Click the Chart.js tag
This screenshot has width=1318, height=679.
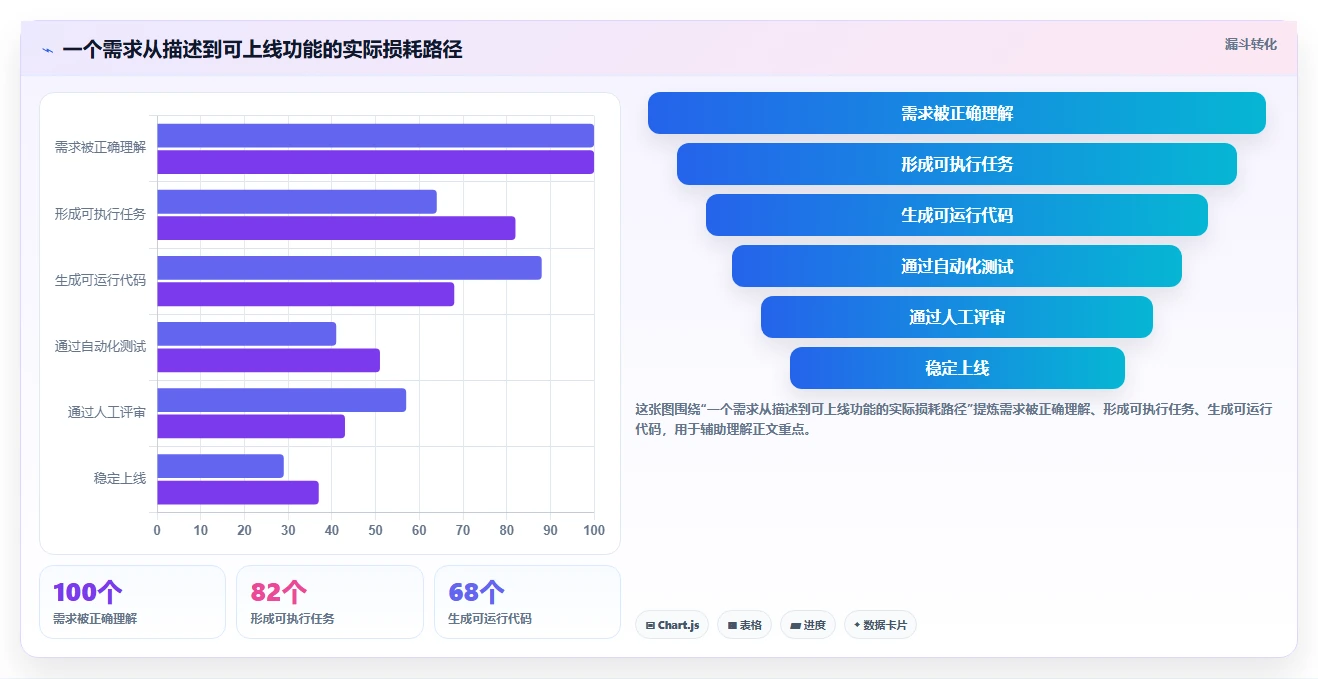pos(672,625)
